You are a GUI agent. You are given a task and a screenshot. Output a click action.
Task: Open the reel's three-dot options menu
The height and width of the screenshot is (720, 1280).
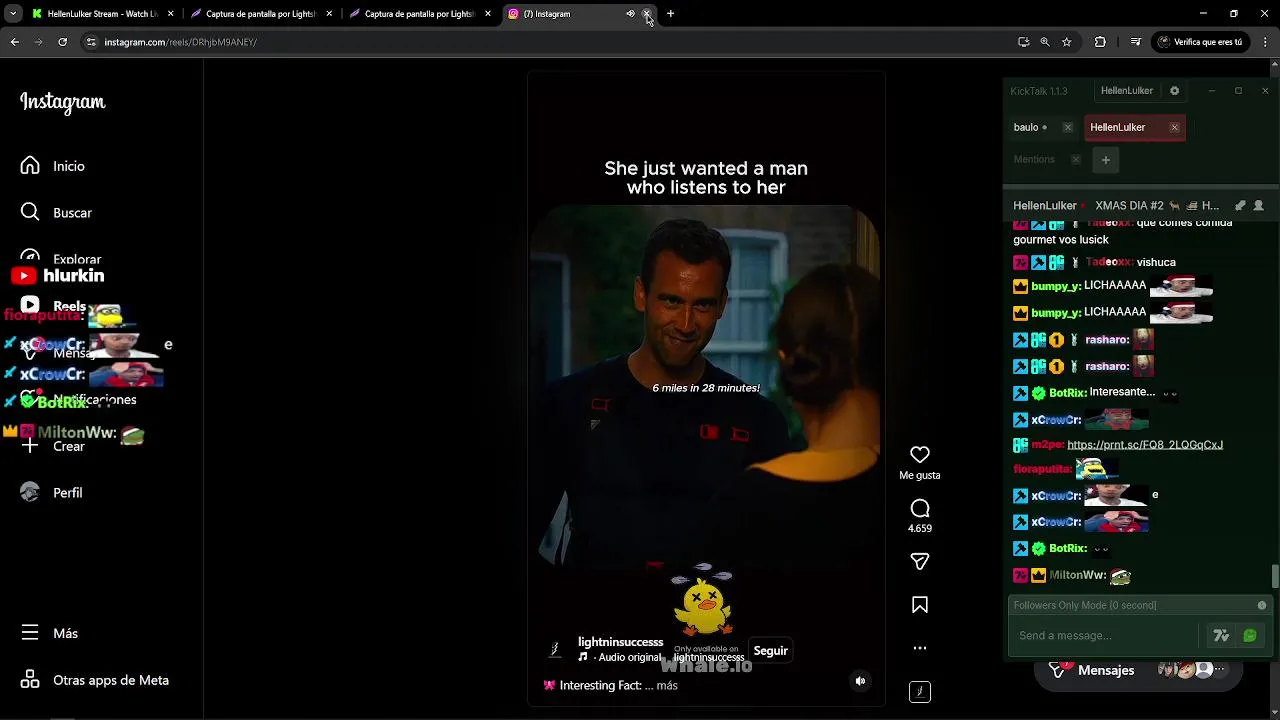pyautogui.click(x=920, y=648)
